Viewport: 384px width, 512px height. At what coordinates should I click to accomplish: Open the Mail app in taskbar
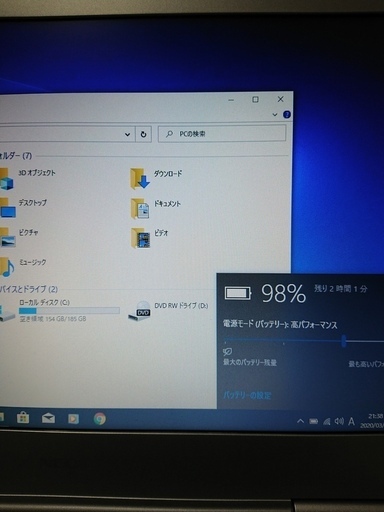48,418
